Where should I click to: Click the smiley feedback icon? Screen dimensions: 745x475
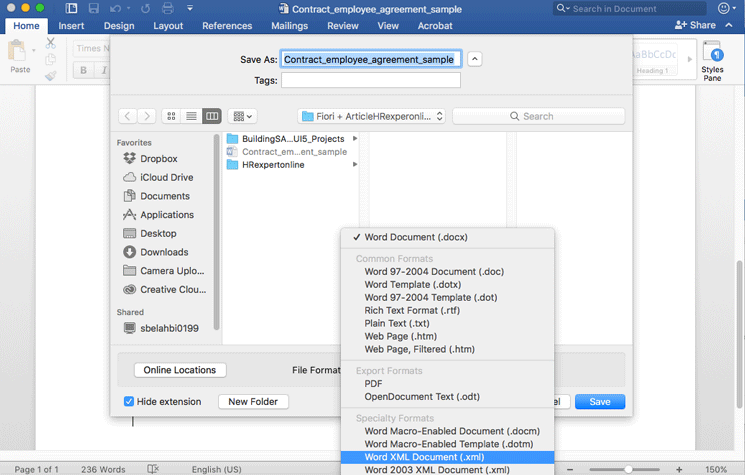[x=723, y=8]
